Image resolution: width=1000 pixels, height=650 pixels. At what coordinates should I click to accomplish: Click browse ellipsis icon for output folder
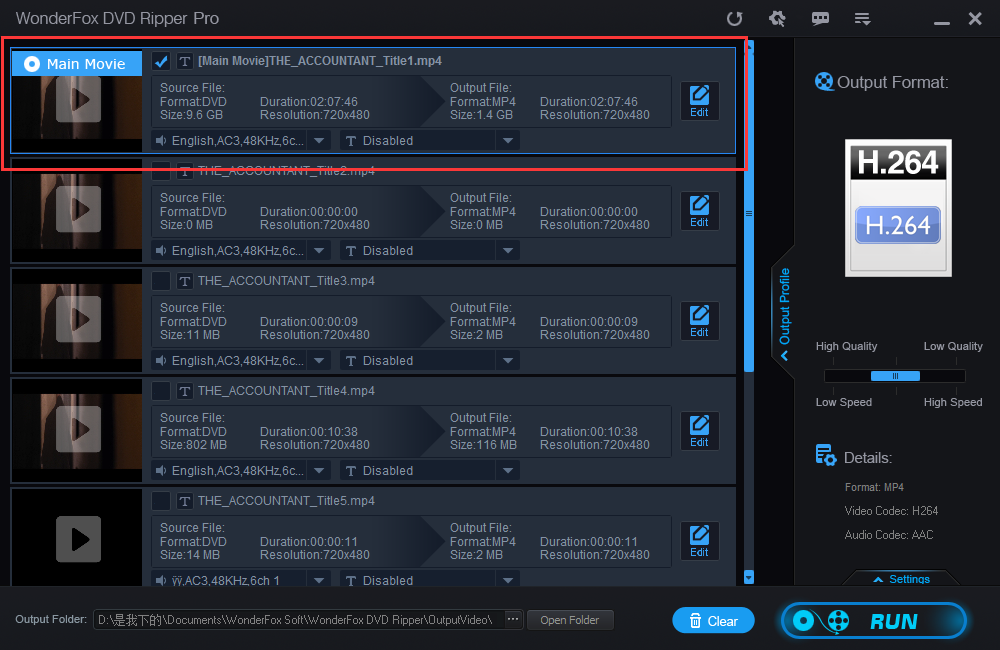[x=513, y=620]
